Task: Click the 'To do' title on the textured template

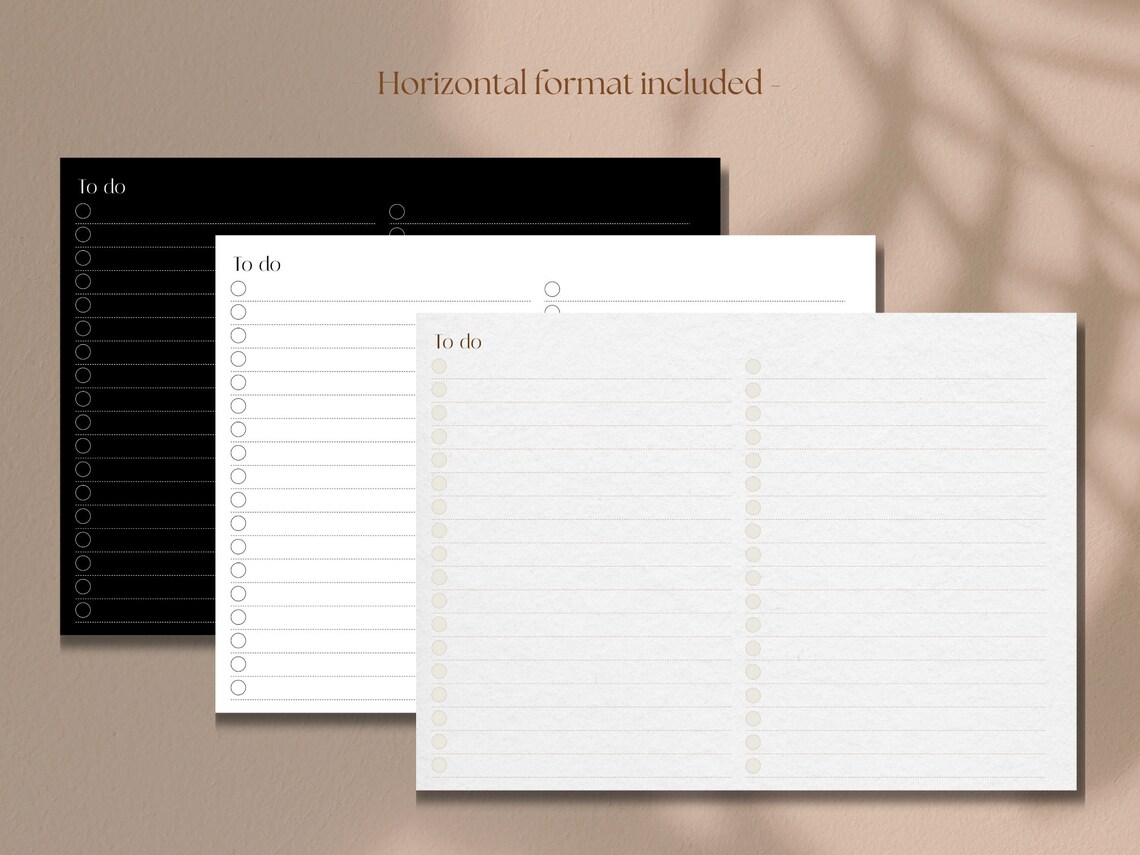Action: pyautogui.click(x=458, y=341)
